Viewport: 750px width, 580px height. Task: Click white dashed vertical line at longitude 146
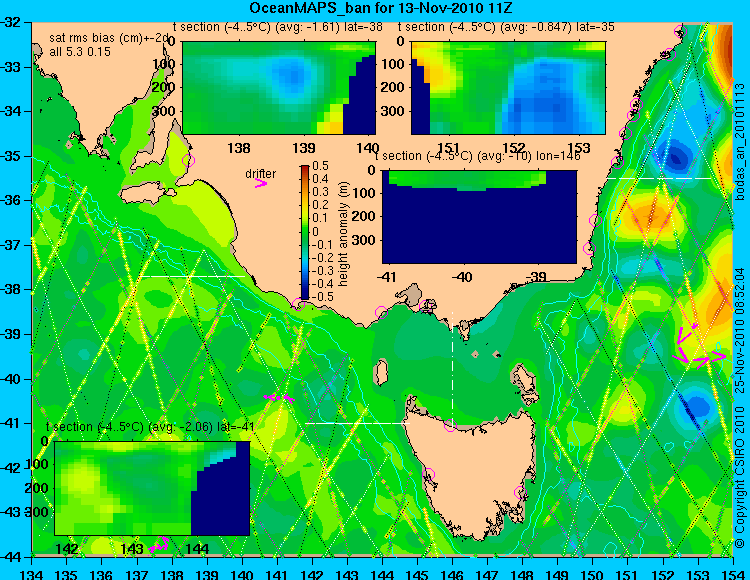coord(452,367)
